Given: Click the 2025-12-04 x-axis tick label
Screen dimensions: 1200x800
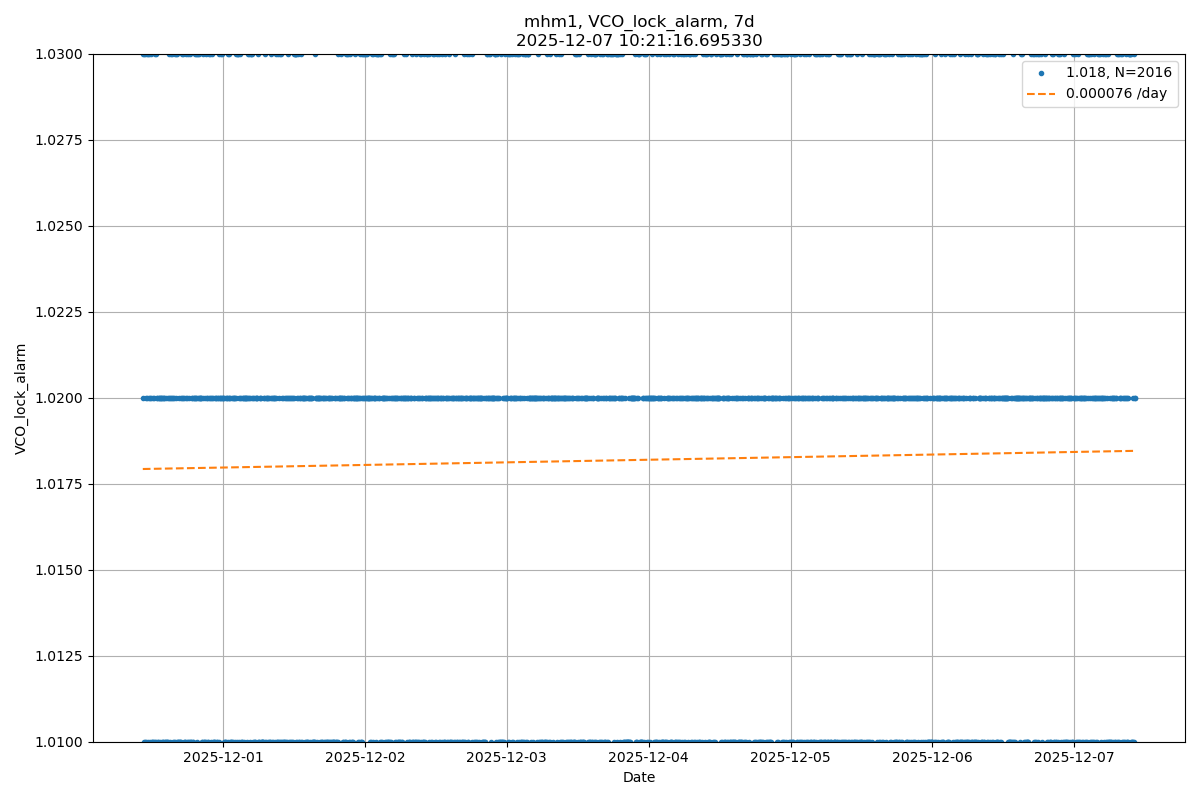Looking at the screenshot, I should pos(649,758).
